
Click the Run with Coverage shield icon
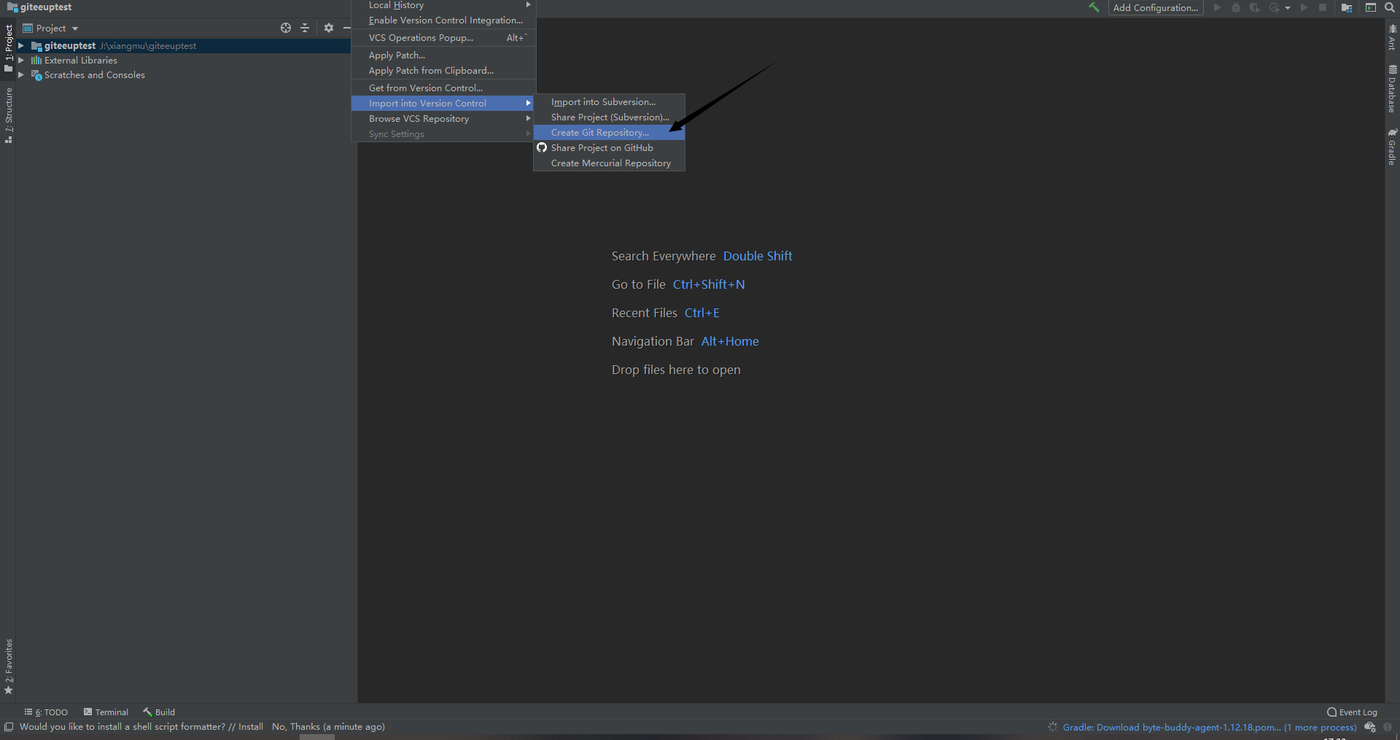coord(1255,7)
